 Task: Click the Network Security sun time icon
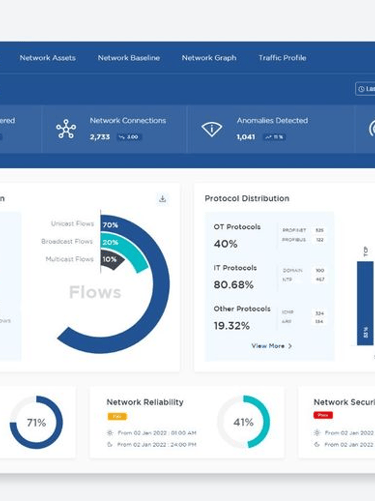tap(317, 433)
